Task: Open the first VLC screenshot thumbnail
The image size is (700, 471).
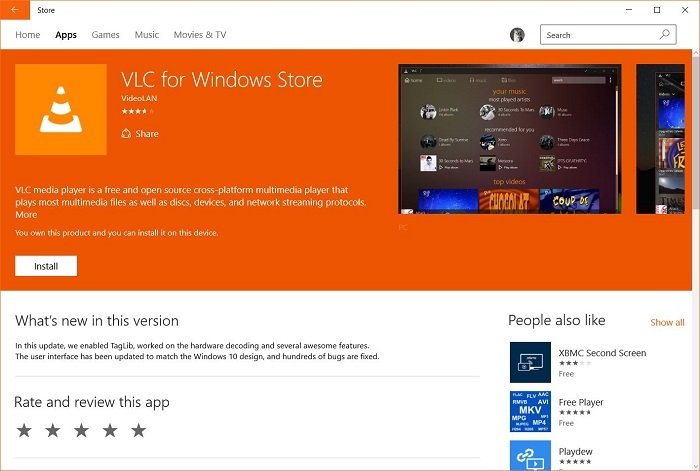Action: pos(510,139)
